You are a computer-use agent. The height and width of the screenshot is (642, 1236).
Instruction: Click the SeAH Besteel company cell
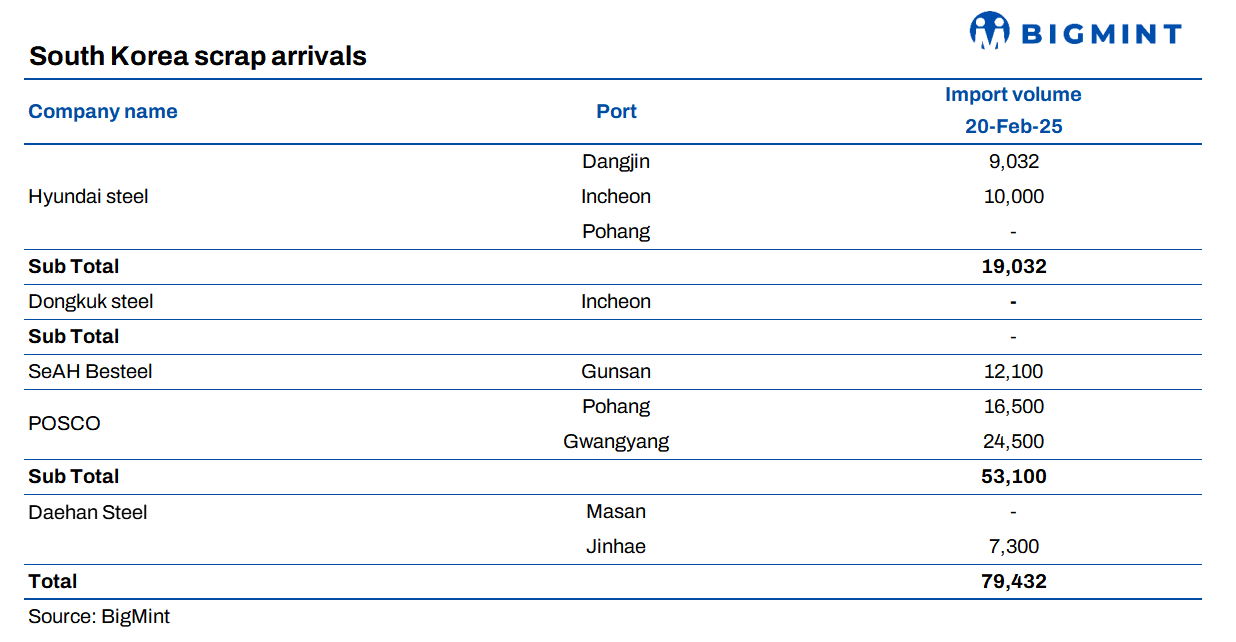pos(90,372)
